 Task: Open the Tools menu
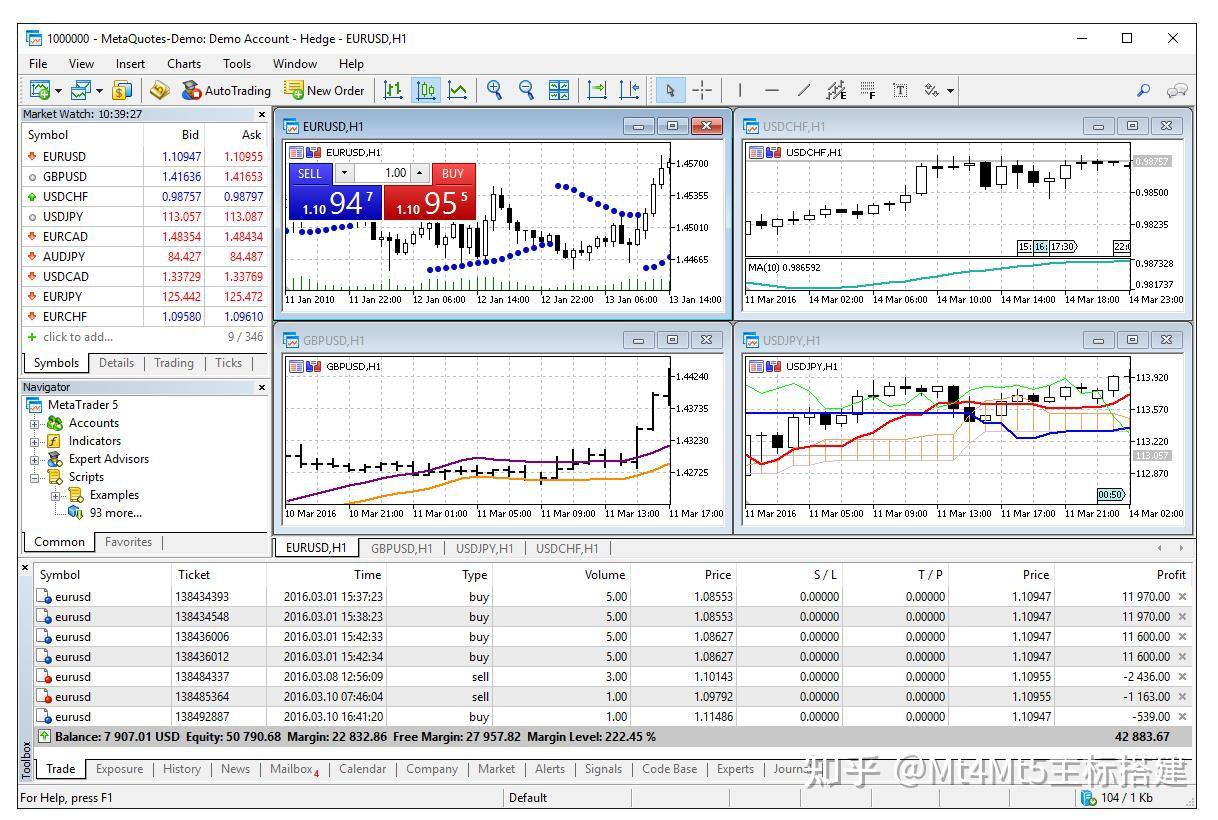coord(237,63)
